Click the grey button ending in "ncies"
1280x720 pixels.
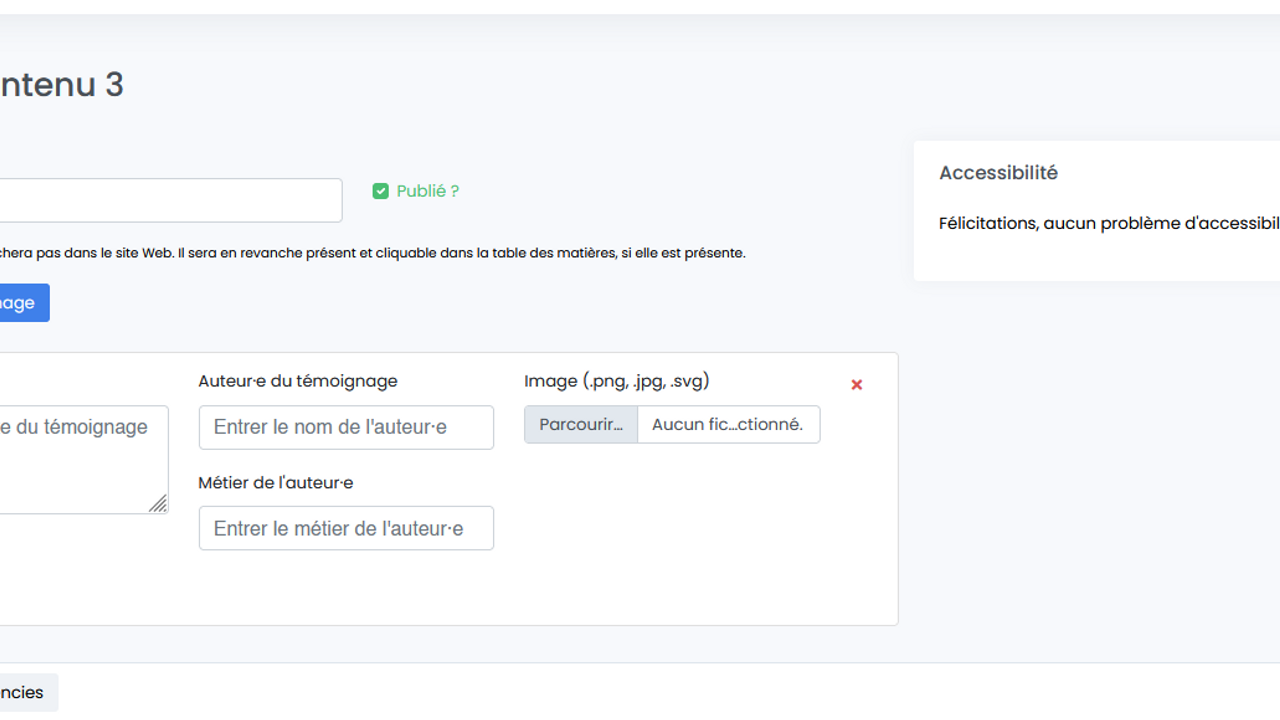[24, 693]
